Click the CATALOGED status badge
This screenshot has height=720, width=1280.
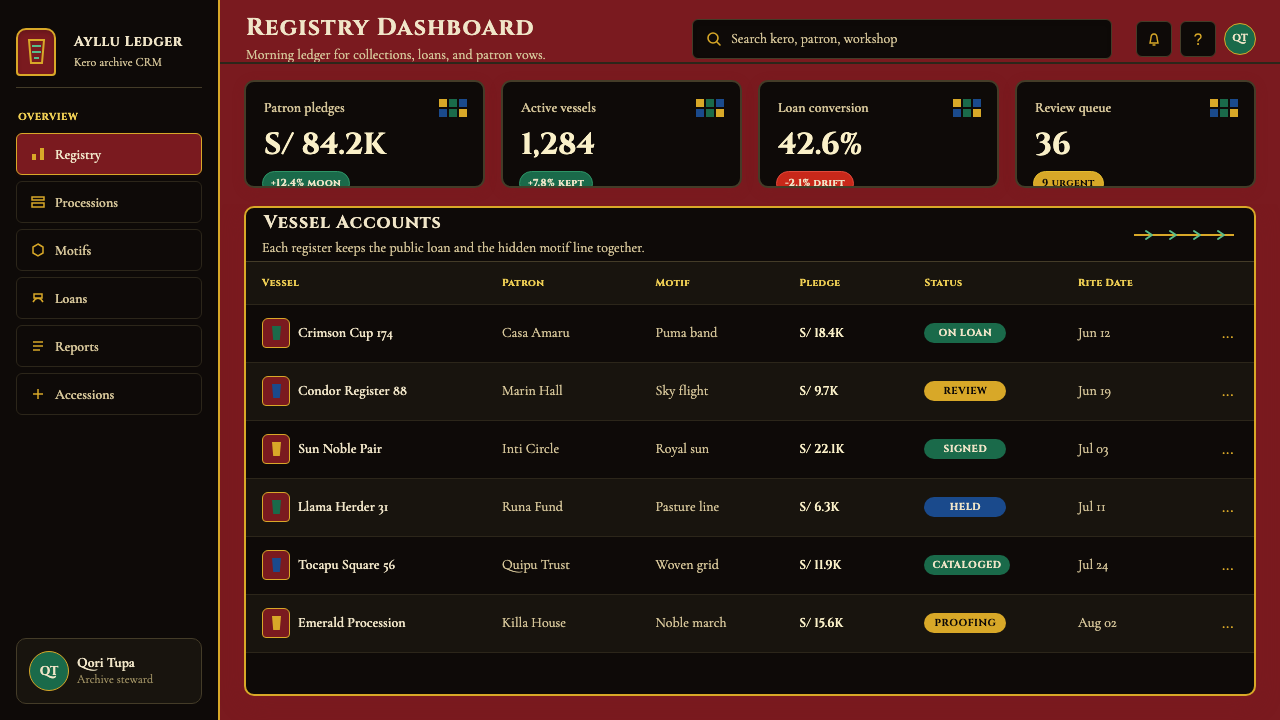pyautogui.click(x=967, y=565)
